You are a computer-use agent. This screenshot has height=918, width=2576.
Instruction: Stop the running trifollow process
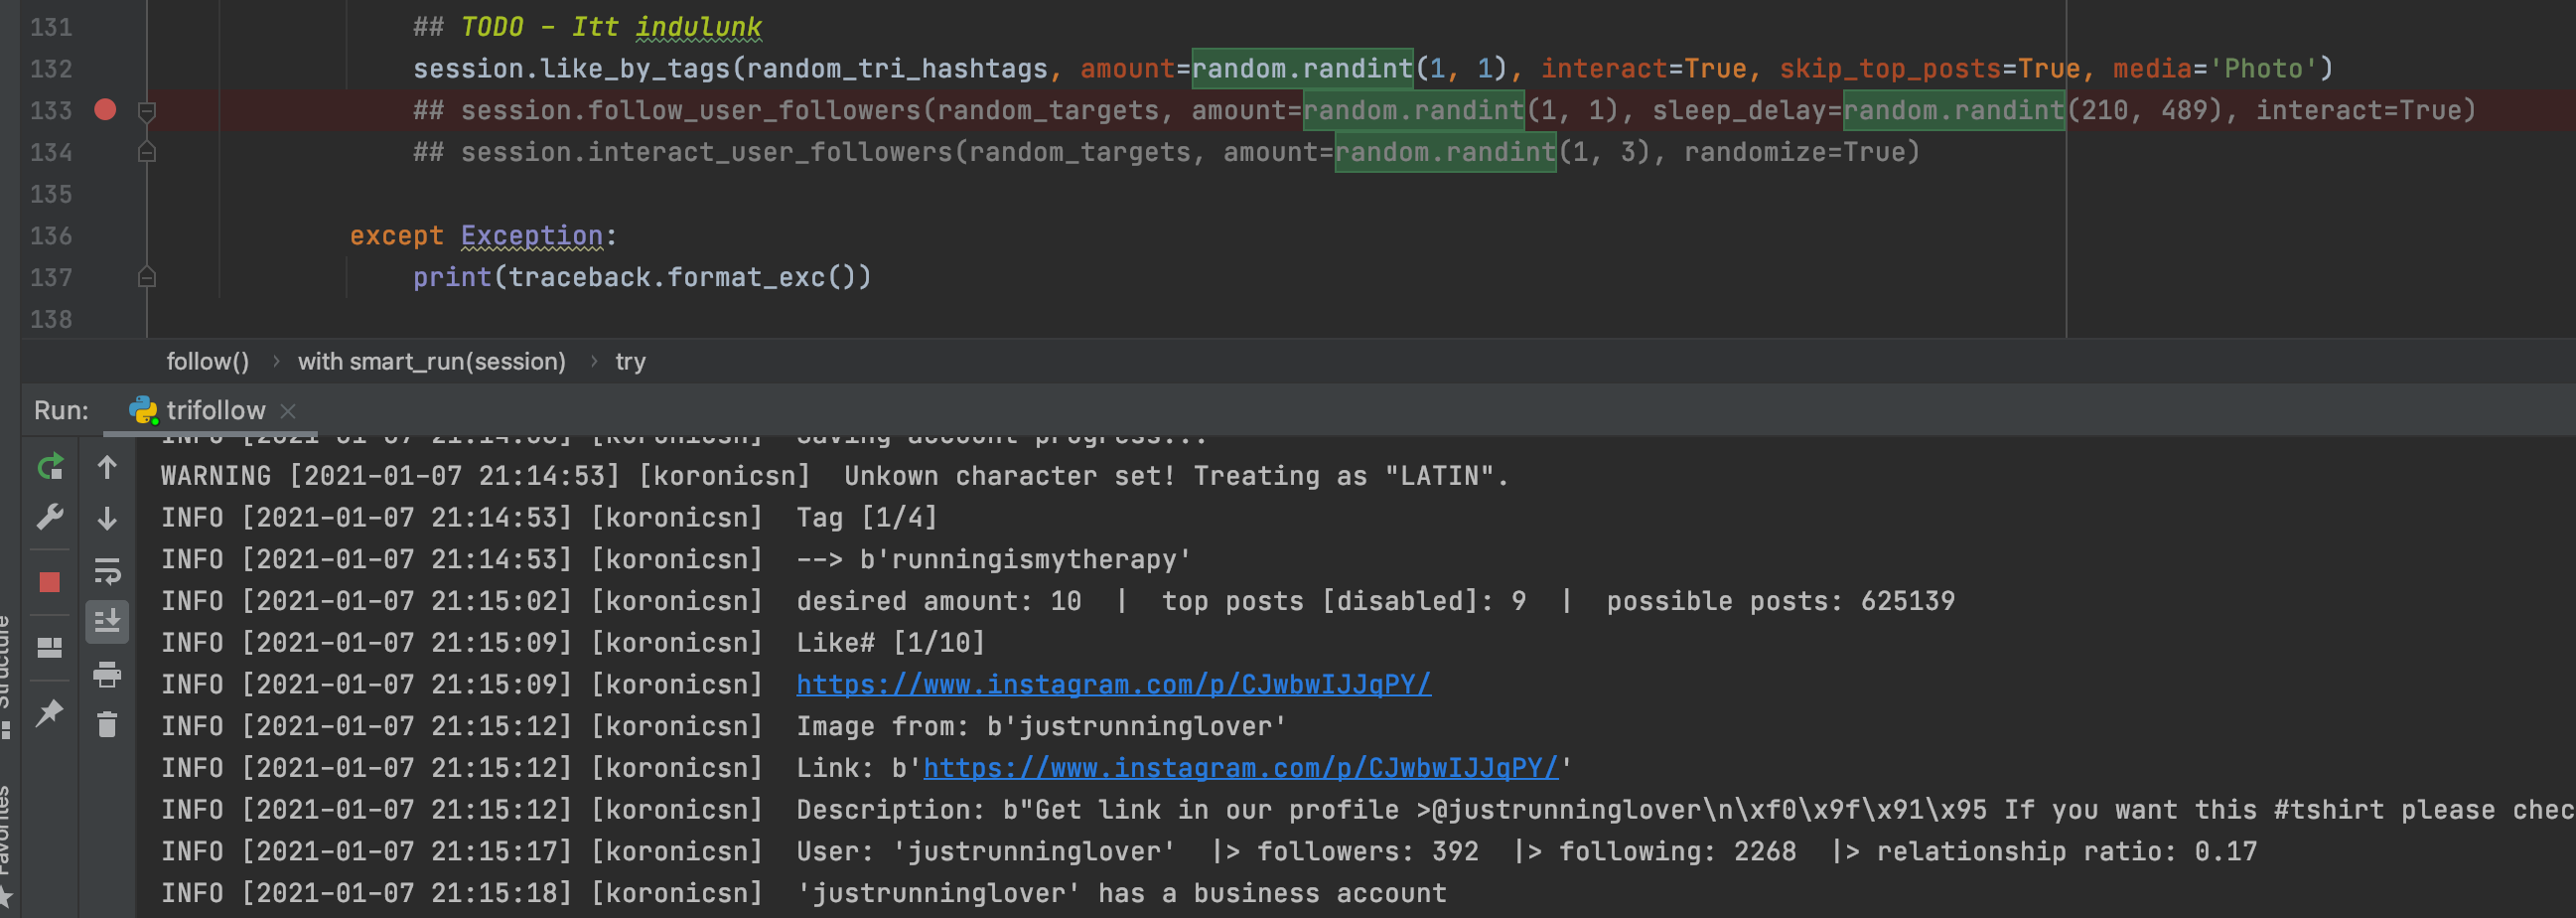tap(48, 580)
